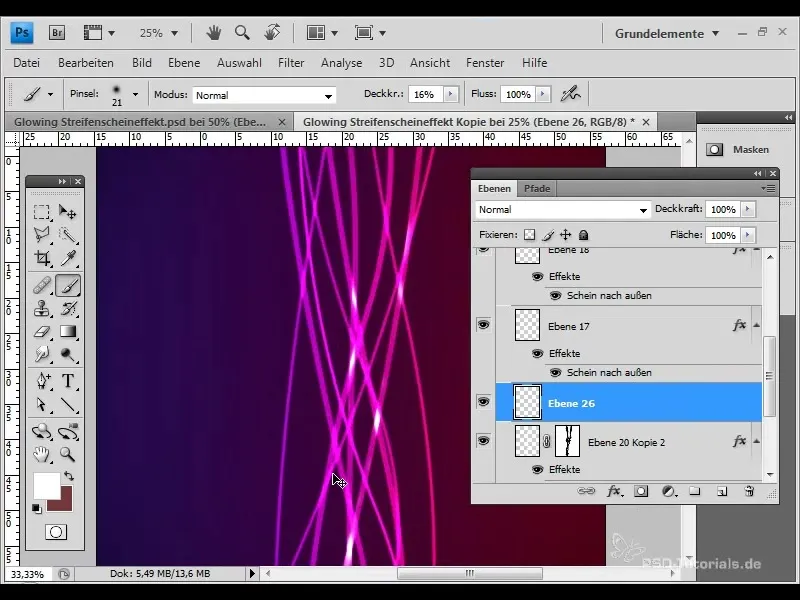Click the trash icon to delete layer
Viewport: 800px width, 600px height.
748,491
